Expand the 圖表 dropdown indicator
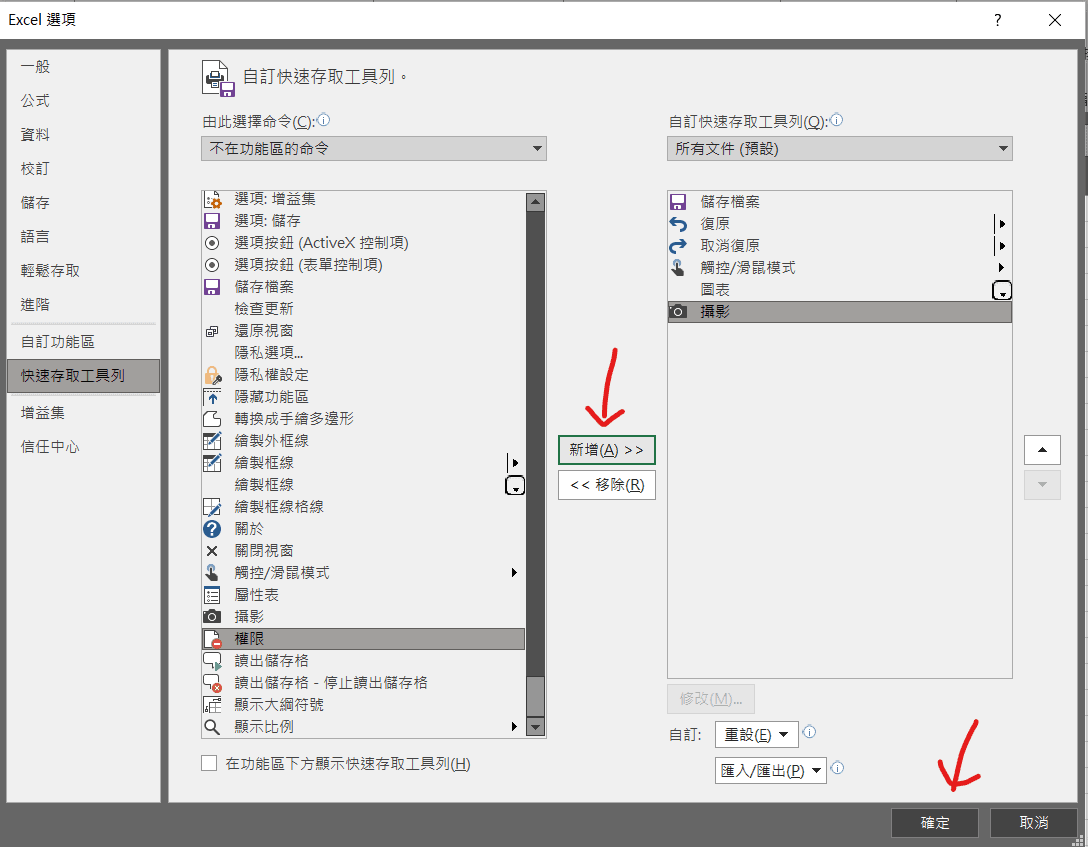The height and width of the screenshot is (847, 1088). (x=1002, y=291)
